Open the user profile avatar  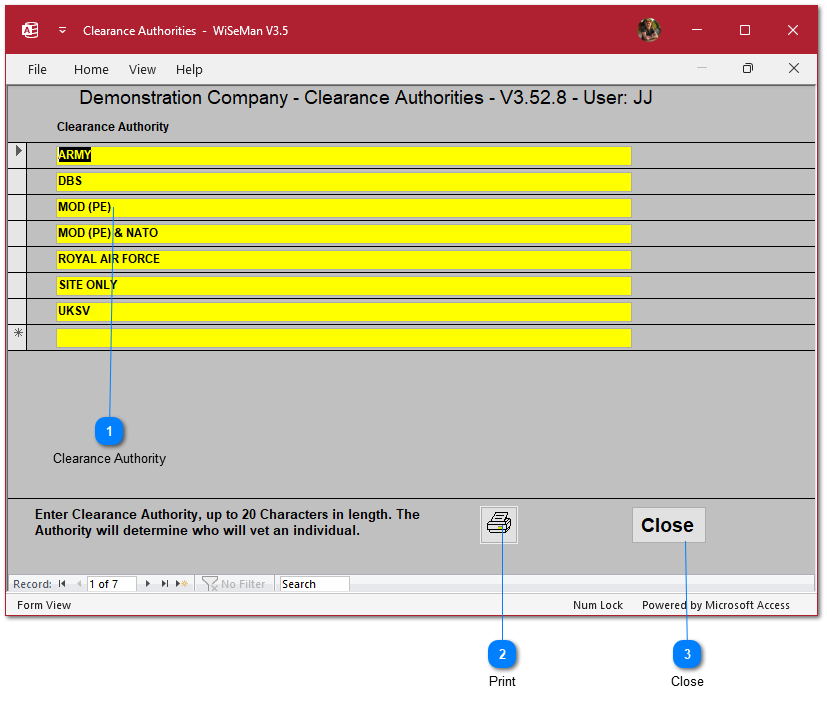pos(649,30)
